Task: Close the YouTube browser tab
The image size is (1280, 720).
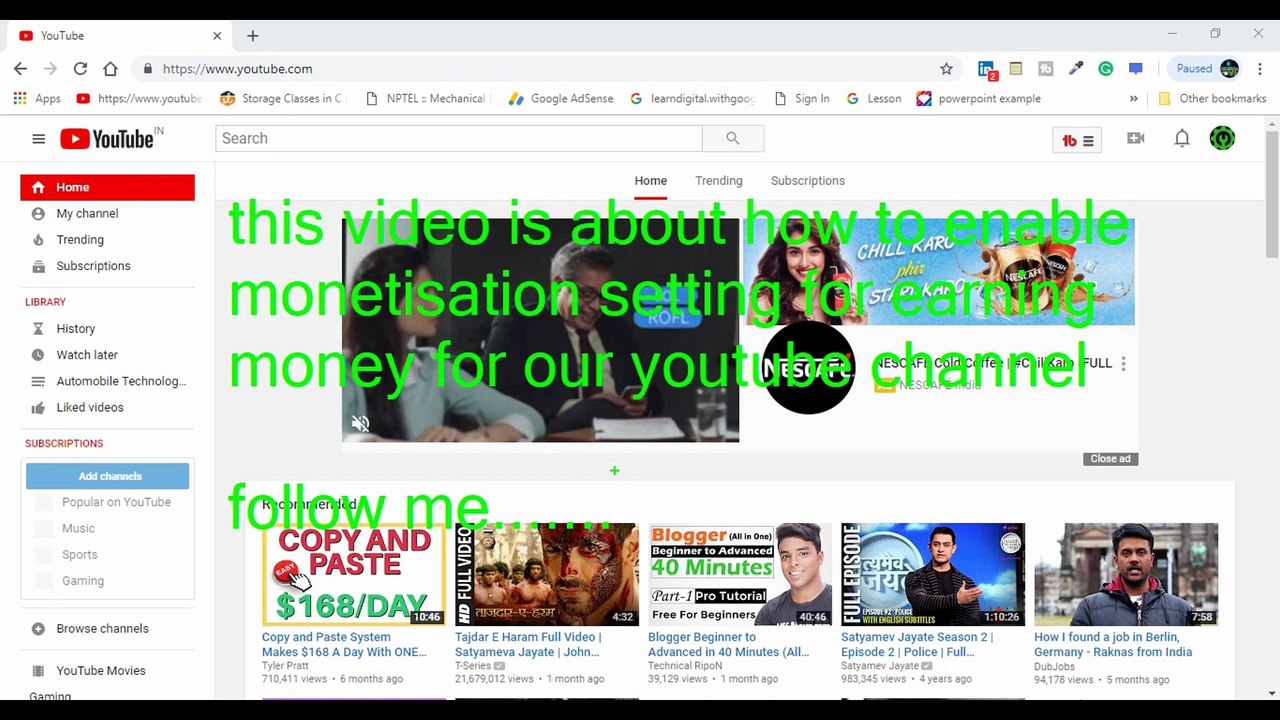Action: pos(217,36)
